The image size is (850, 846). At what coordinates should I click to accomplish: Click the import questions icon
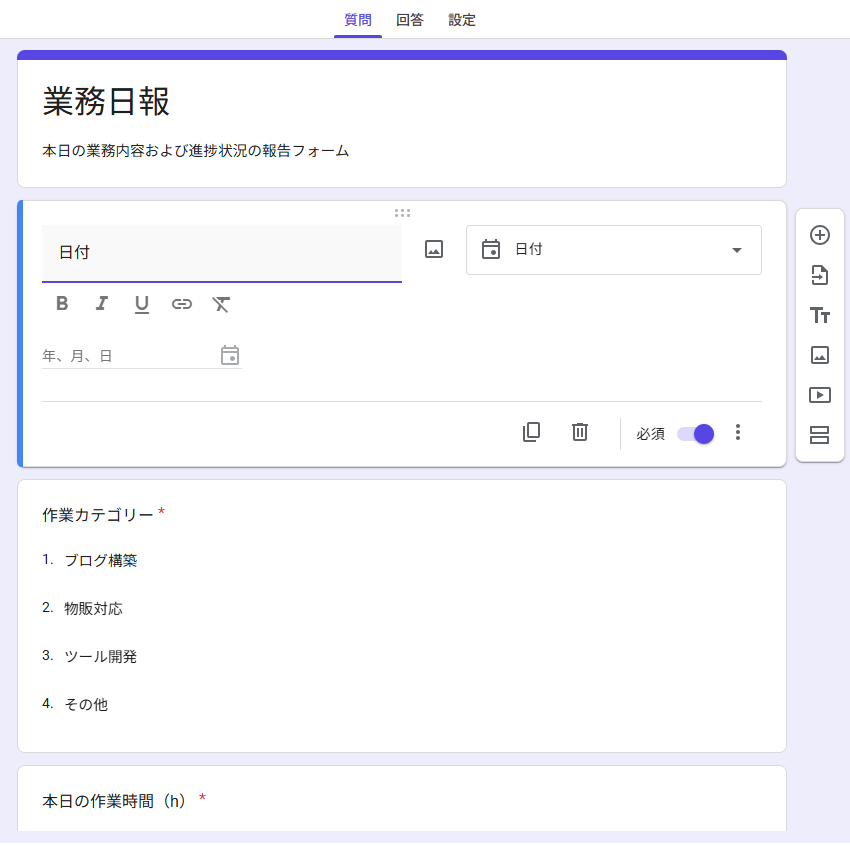tap(819, 275)
